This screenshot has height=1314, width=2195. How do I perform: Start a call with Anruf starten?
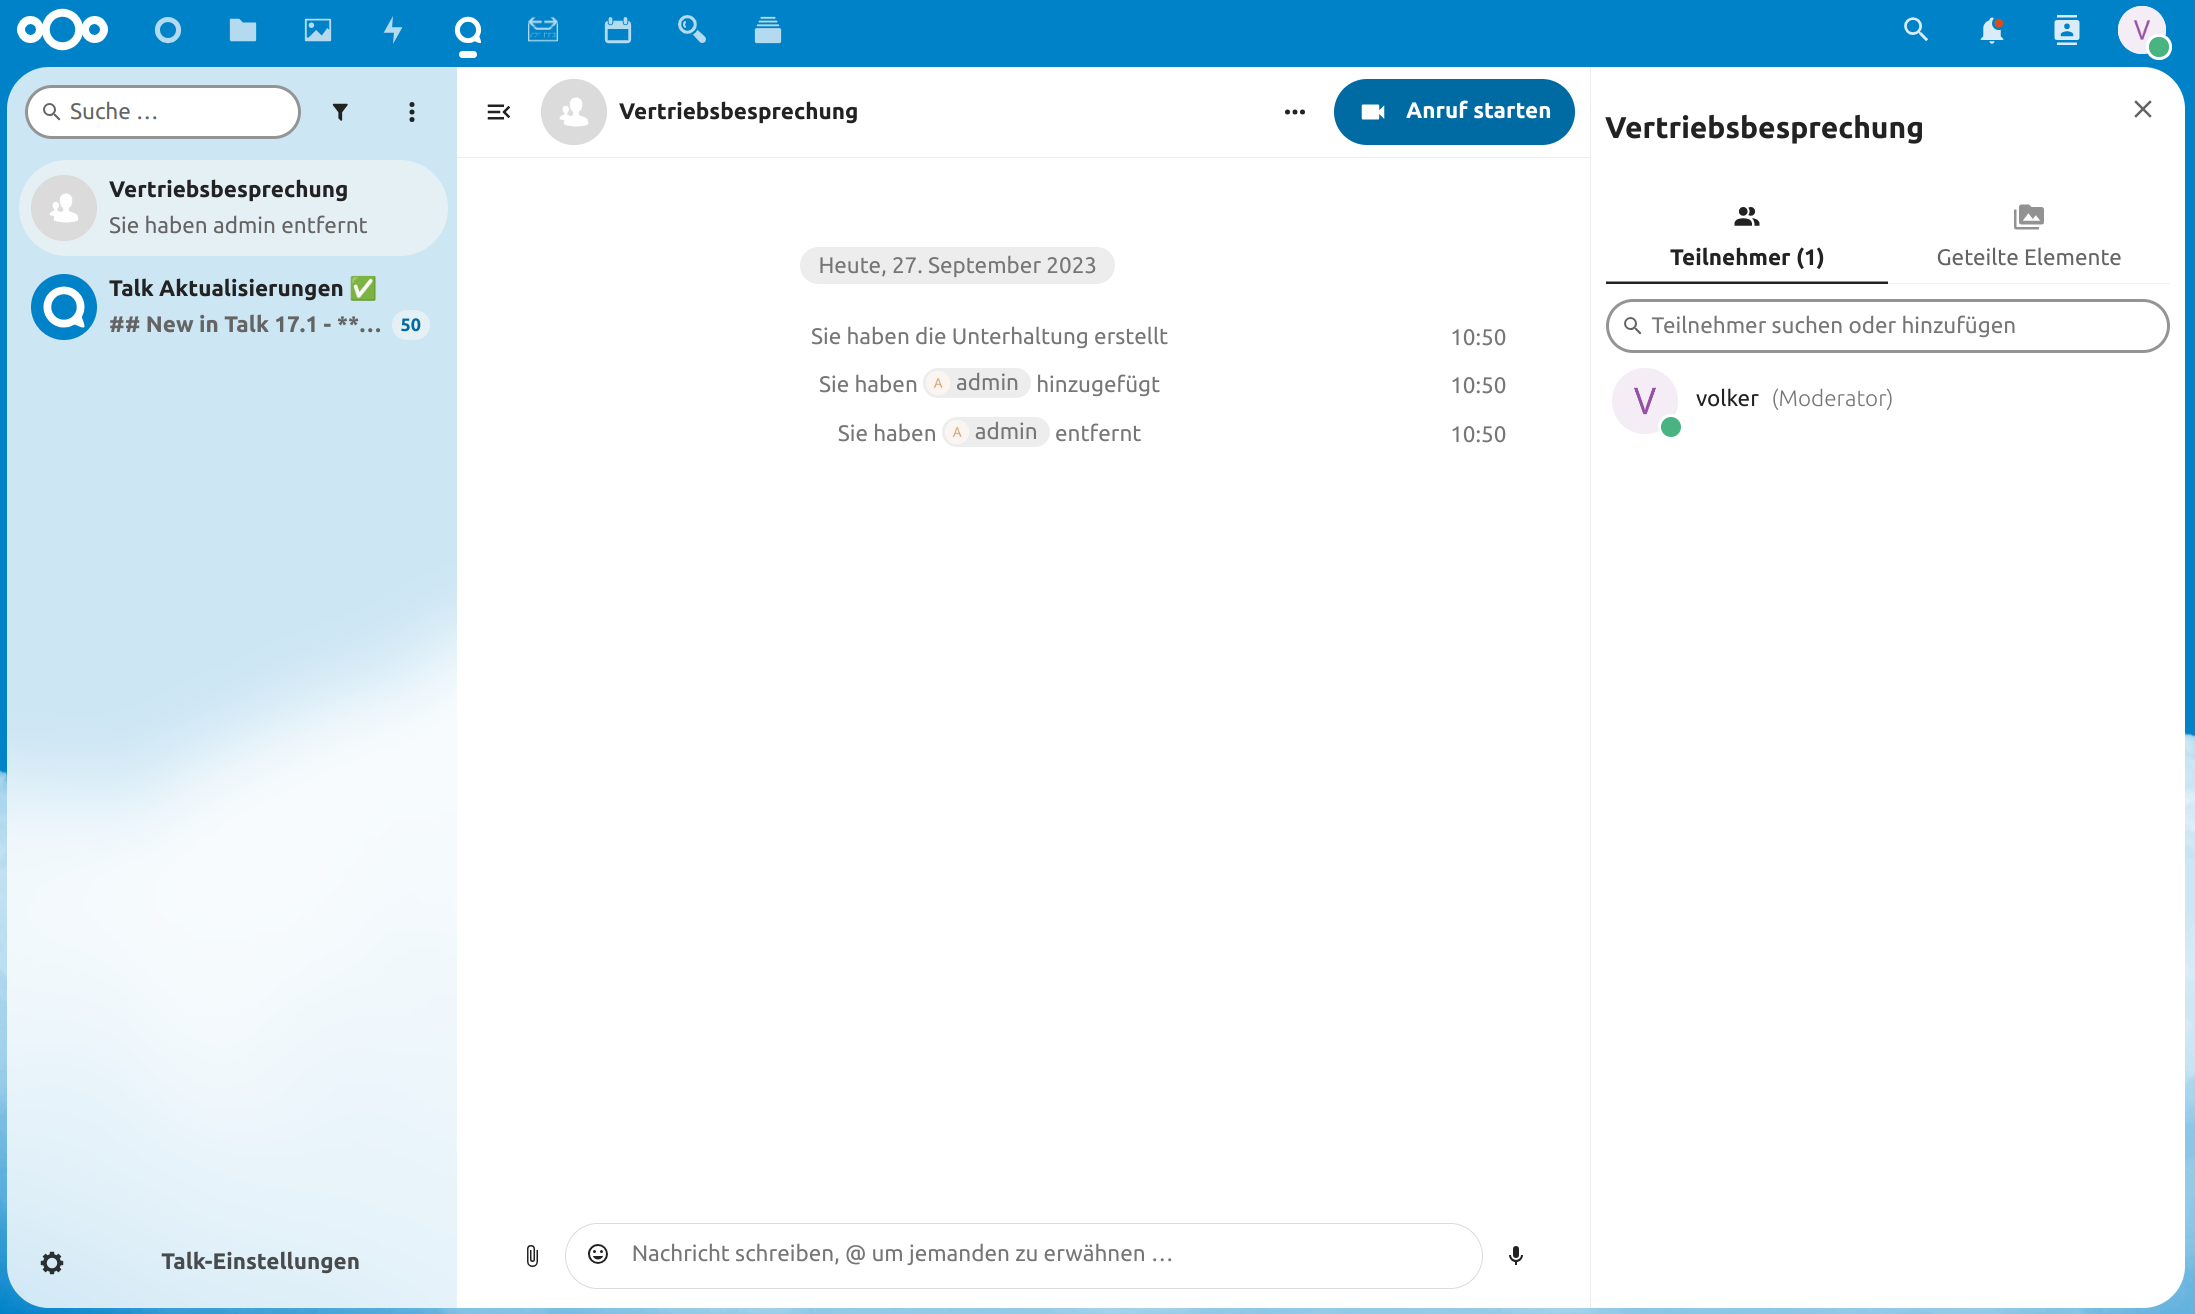coord(1454,111)
